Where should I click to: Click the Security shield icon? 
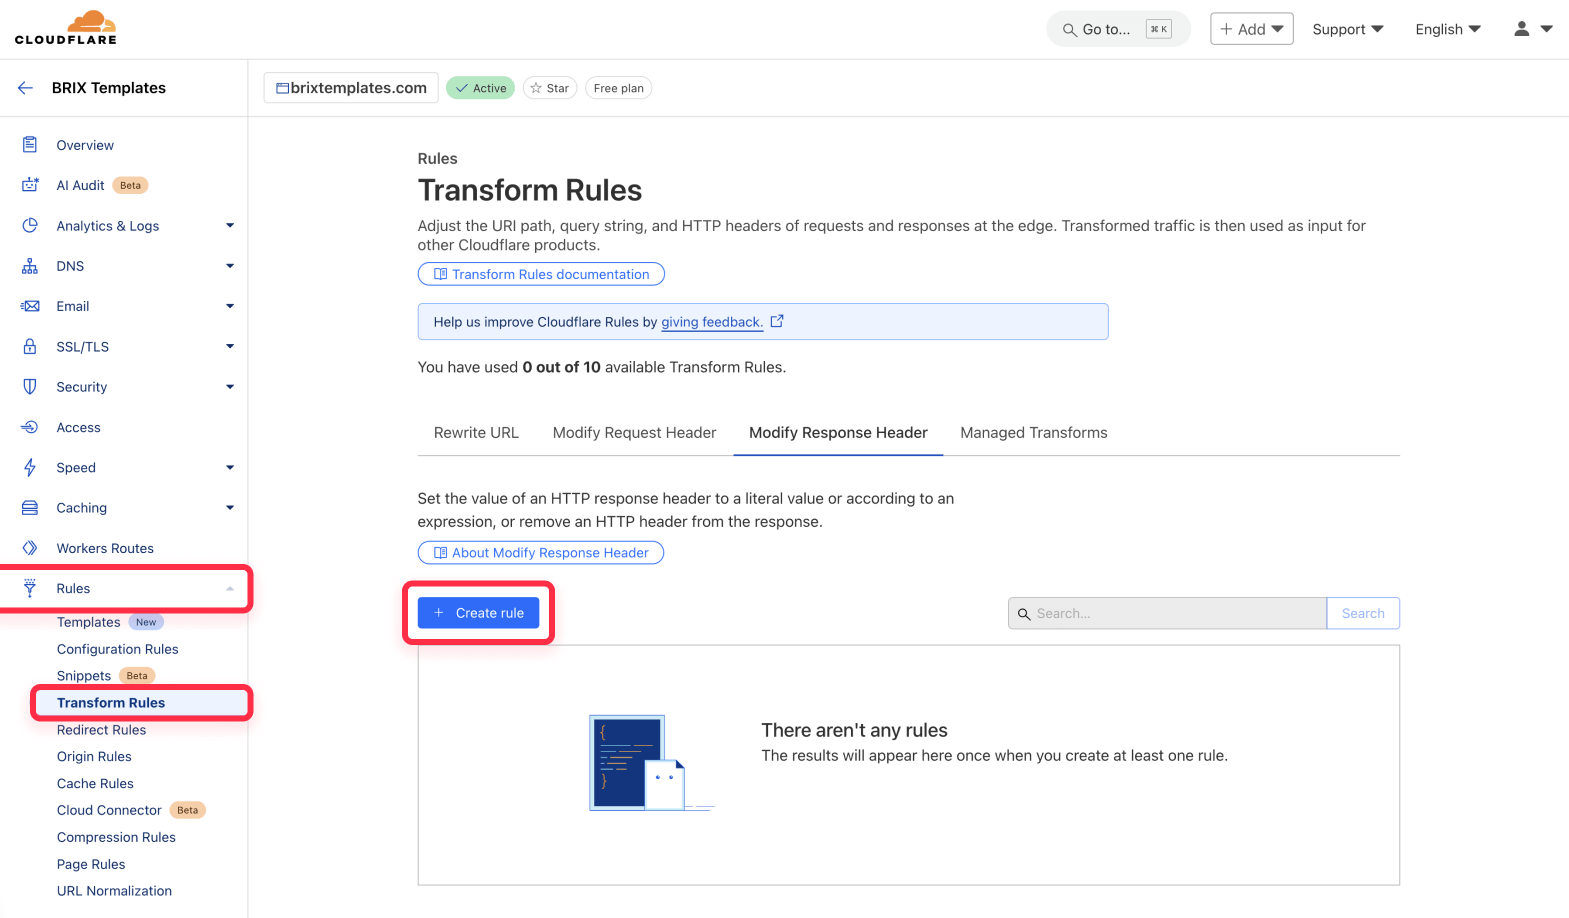coord(30,387)
